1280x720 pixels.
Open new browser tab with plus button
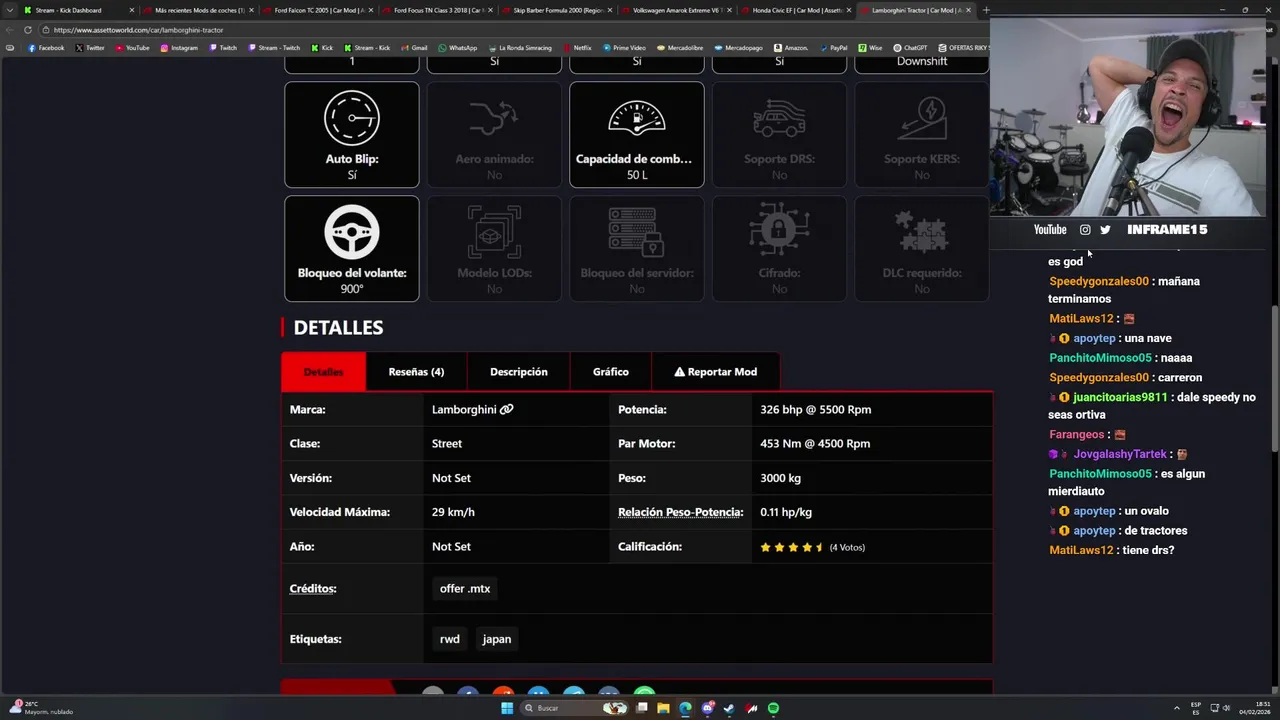coord(986,10)
